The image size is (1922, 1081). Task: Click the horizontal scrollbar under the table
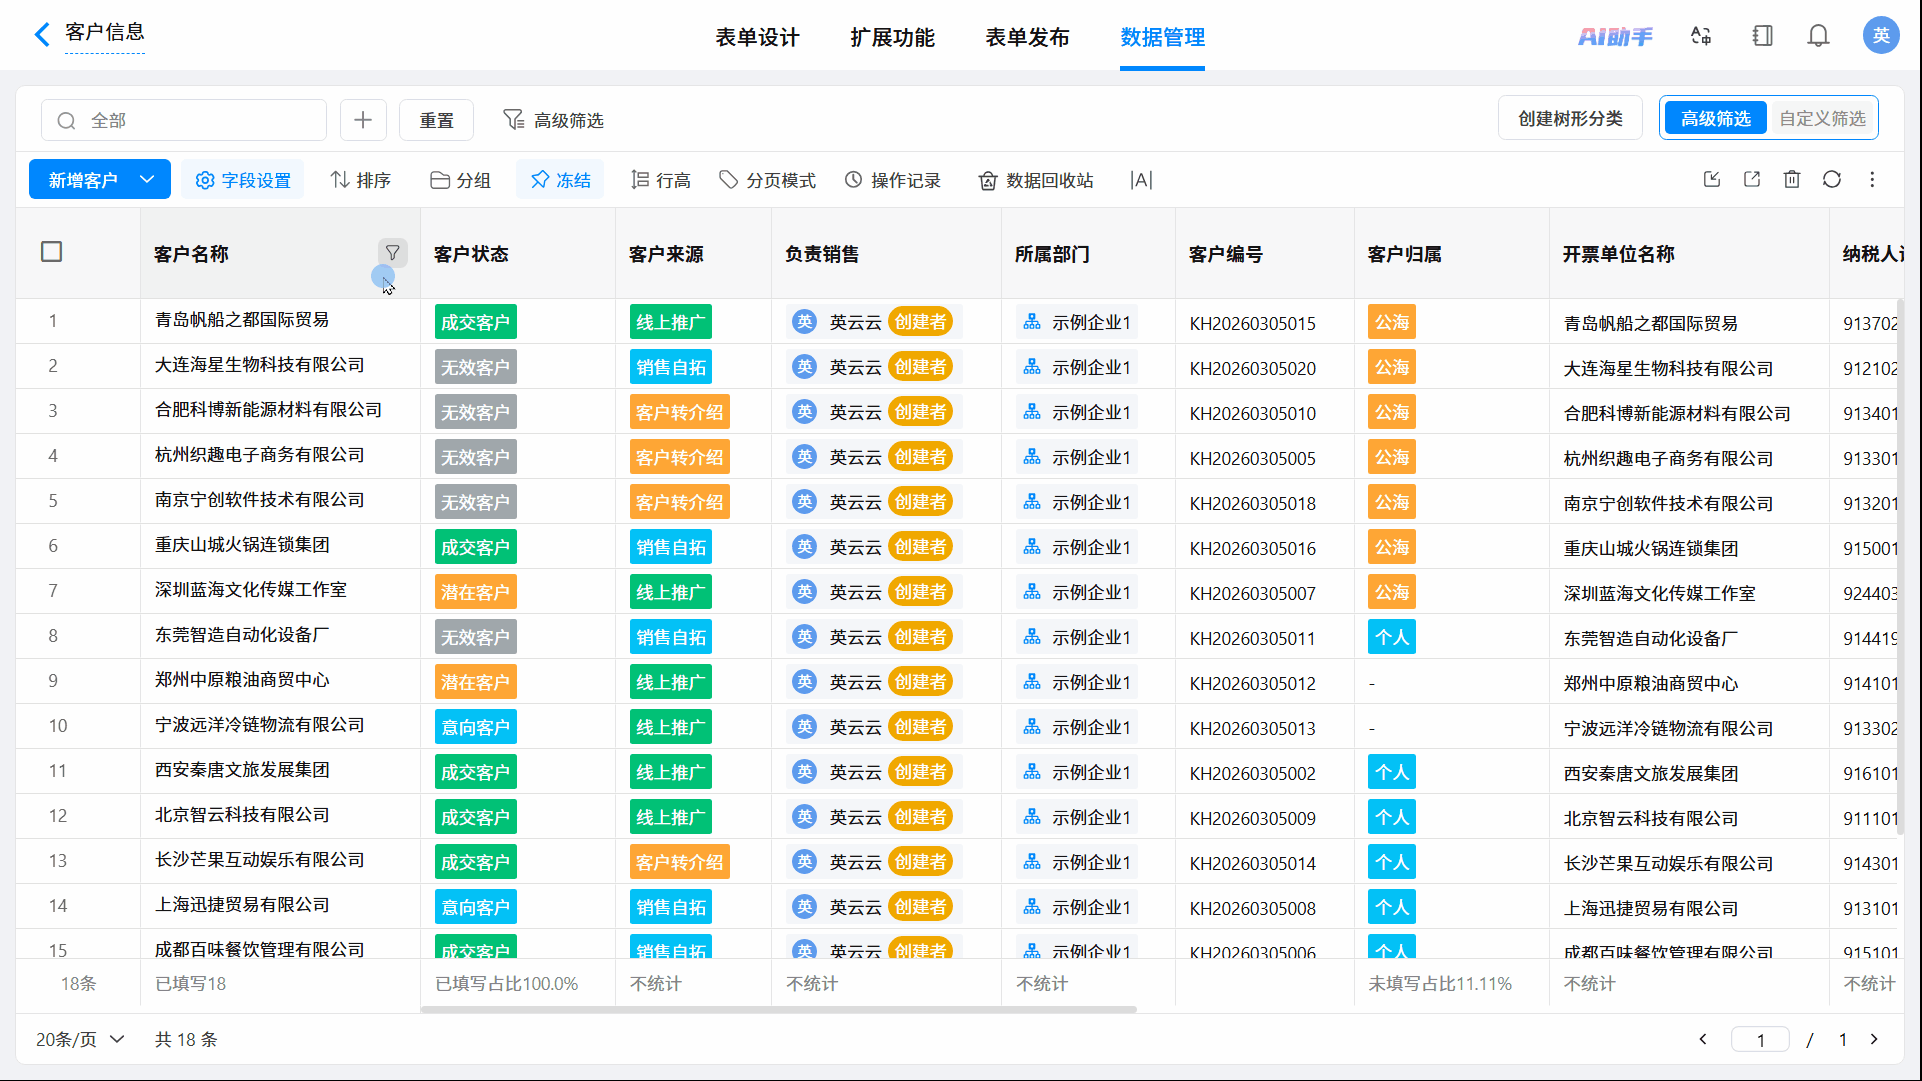(x=778, y=1009)
